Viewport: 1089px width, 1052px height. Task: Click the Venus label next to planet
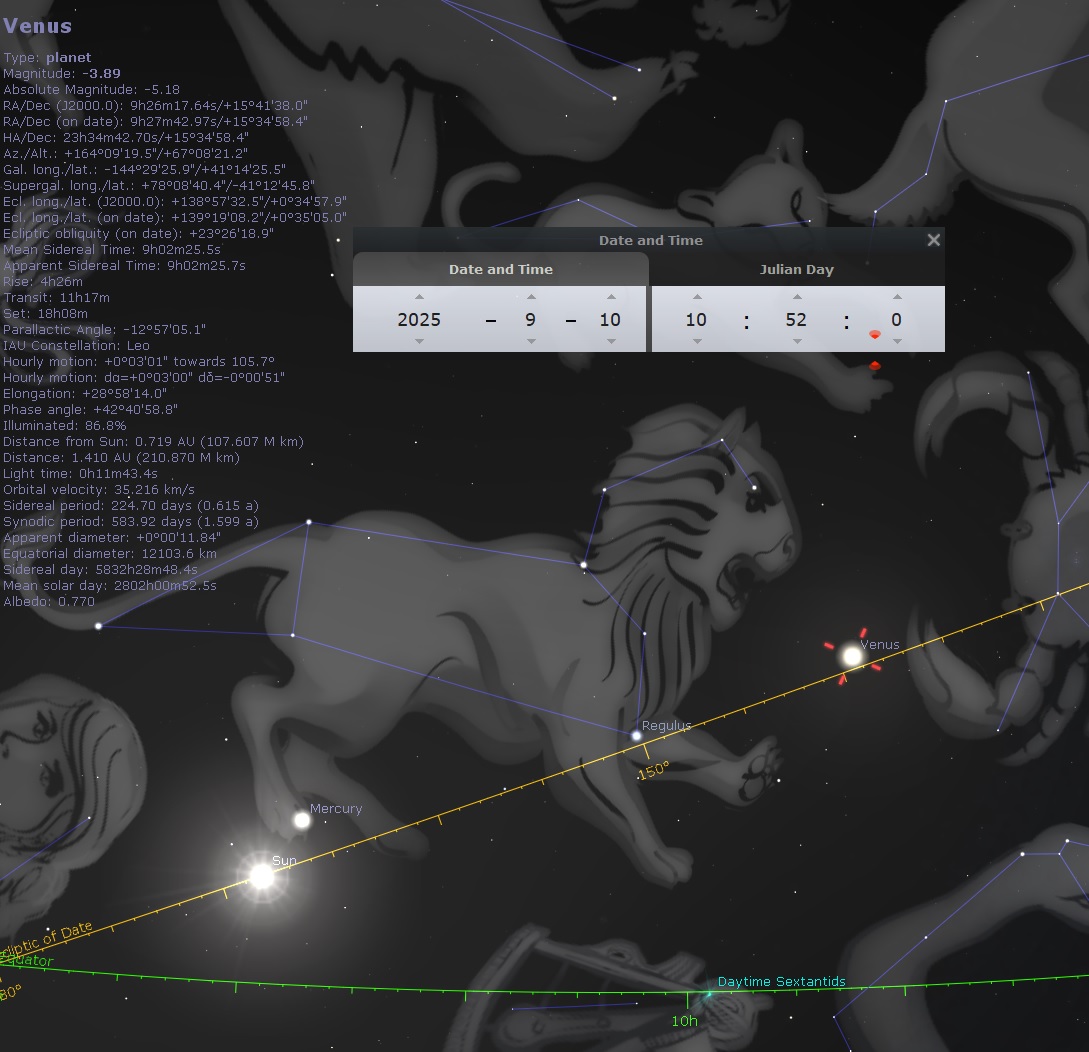[x=880, y=644]
